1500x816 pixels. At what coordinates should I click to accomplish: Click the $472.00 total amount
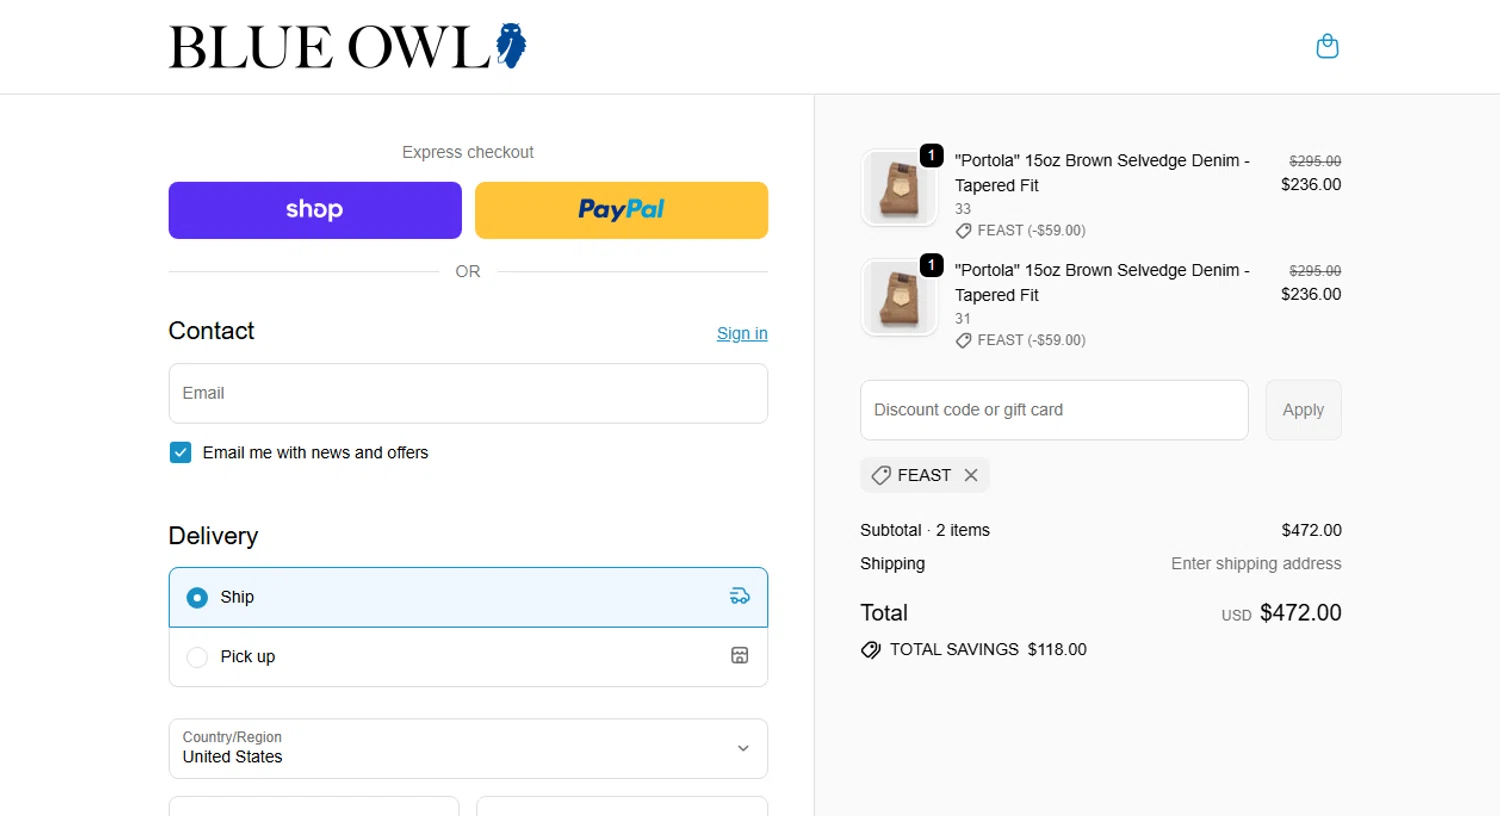(1300, 613)
